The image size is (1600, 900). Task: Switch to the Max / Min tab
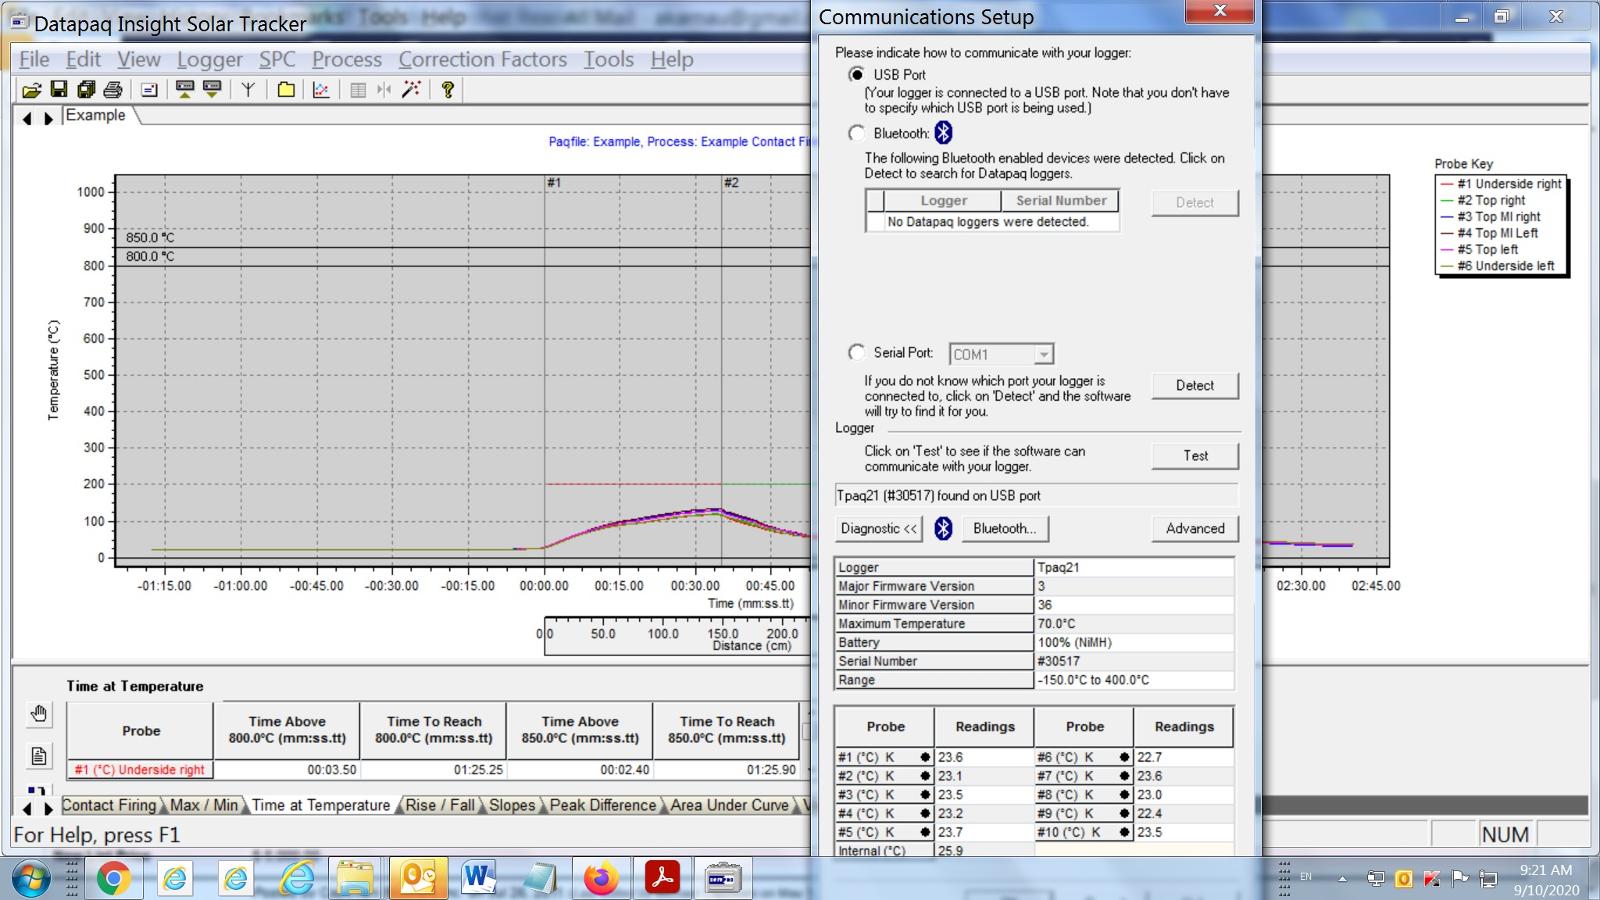[204, 805]
